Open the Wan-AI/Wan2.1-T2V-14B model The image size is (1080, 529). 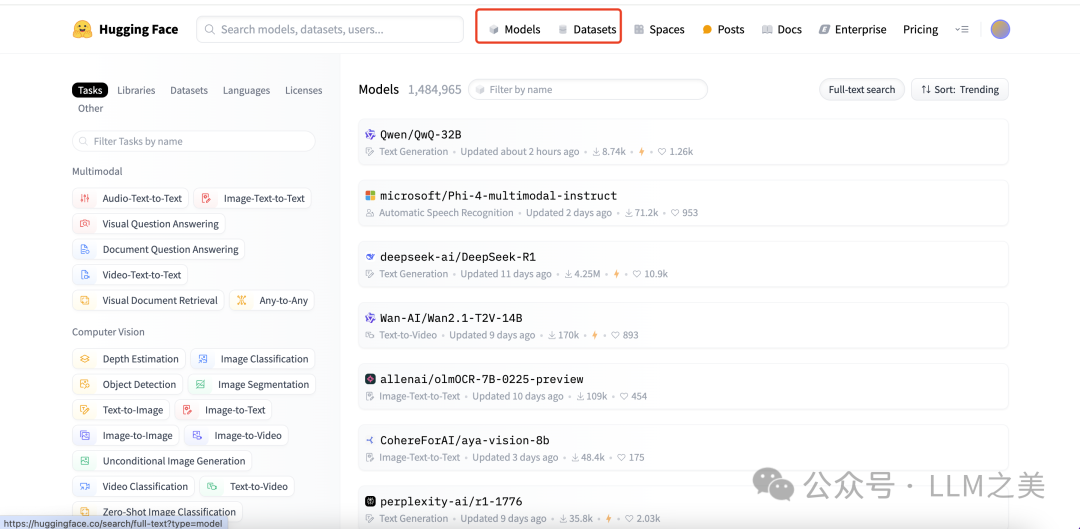click(x=683, y=325)
